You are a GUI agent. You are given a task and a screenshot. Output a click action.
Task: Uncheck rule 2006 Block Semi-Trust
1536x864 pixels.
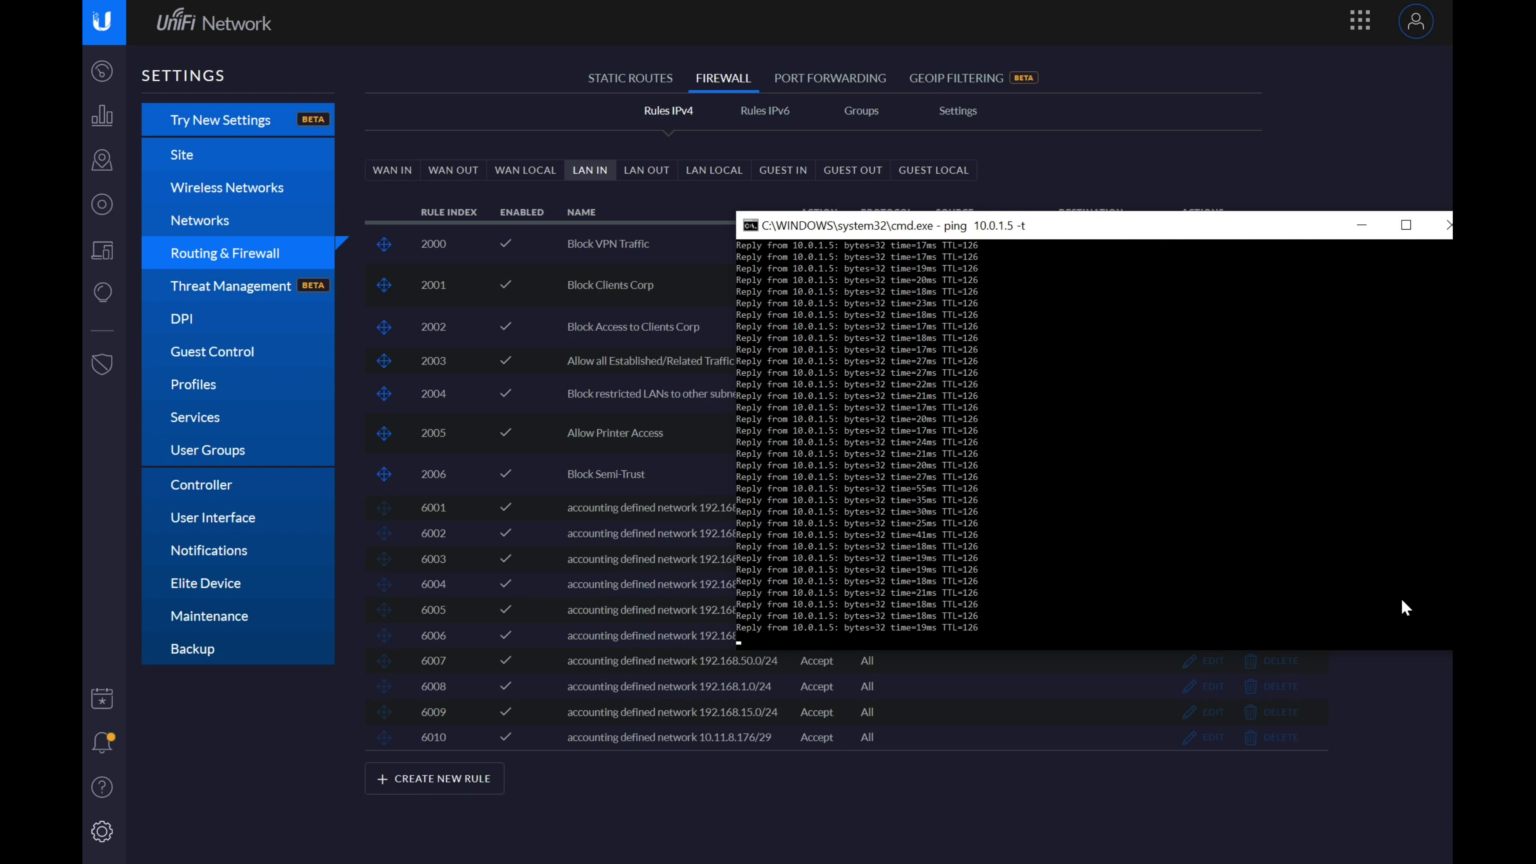(505, 473)
